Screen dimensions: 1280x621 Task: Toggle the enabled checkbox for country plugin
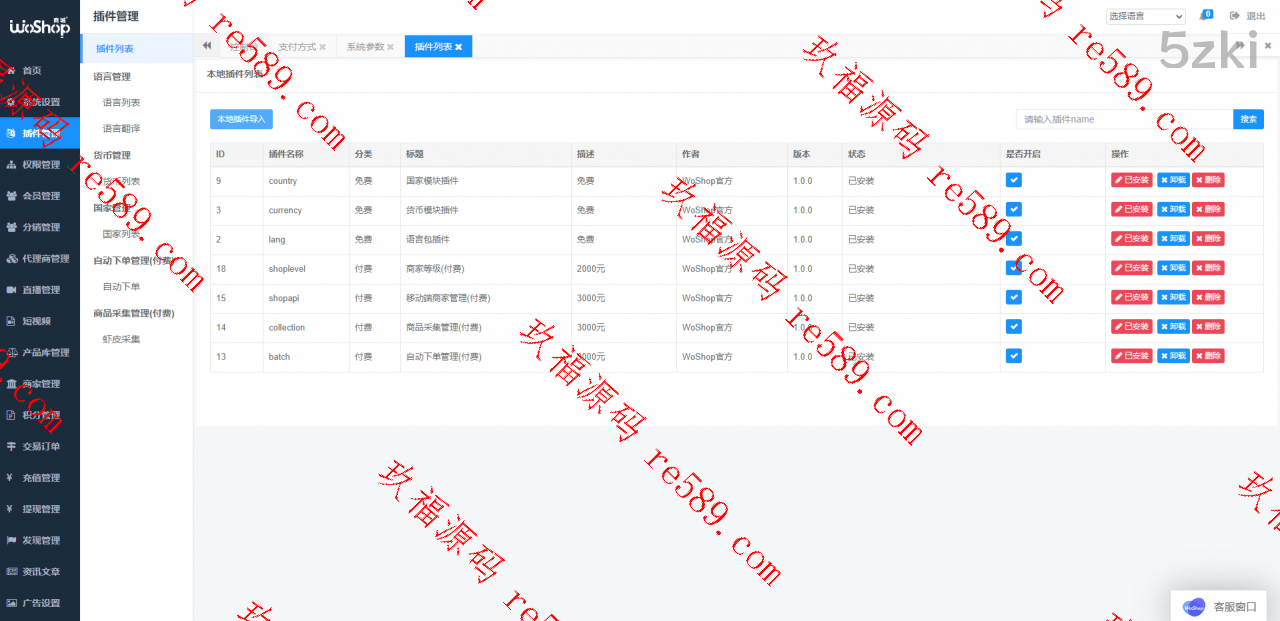(1014, 180)
